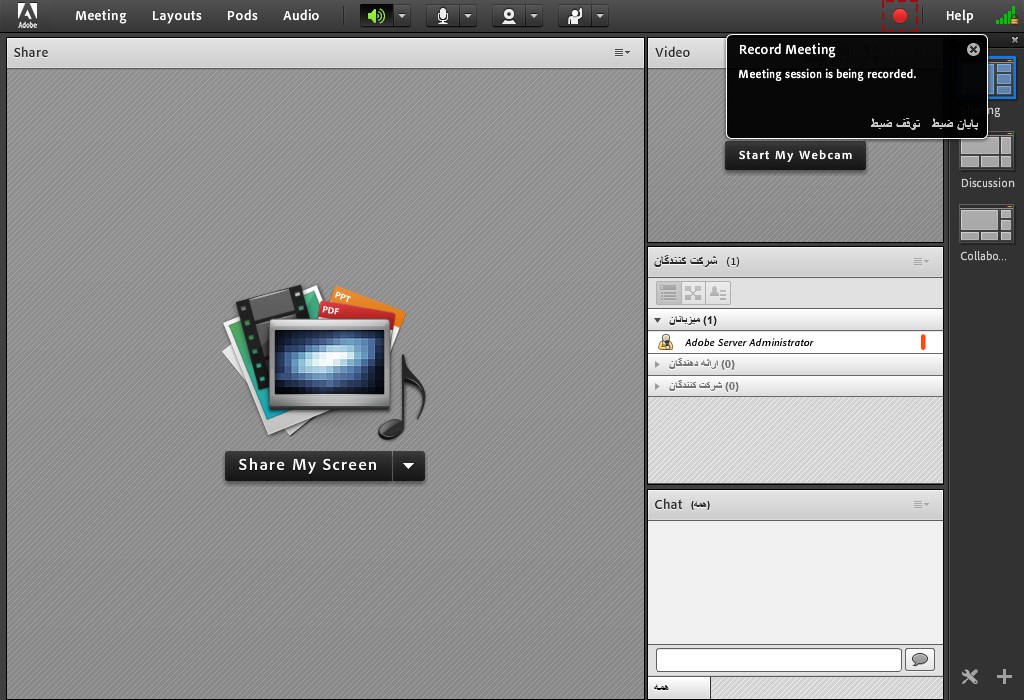Select the Discussion layout thumbnail
The width and height of the screenshot is (1024, 700).
tap(986, 151)
